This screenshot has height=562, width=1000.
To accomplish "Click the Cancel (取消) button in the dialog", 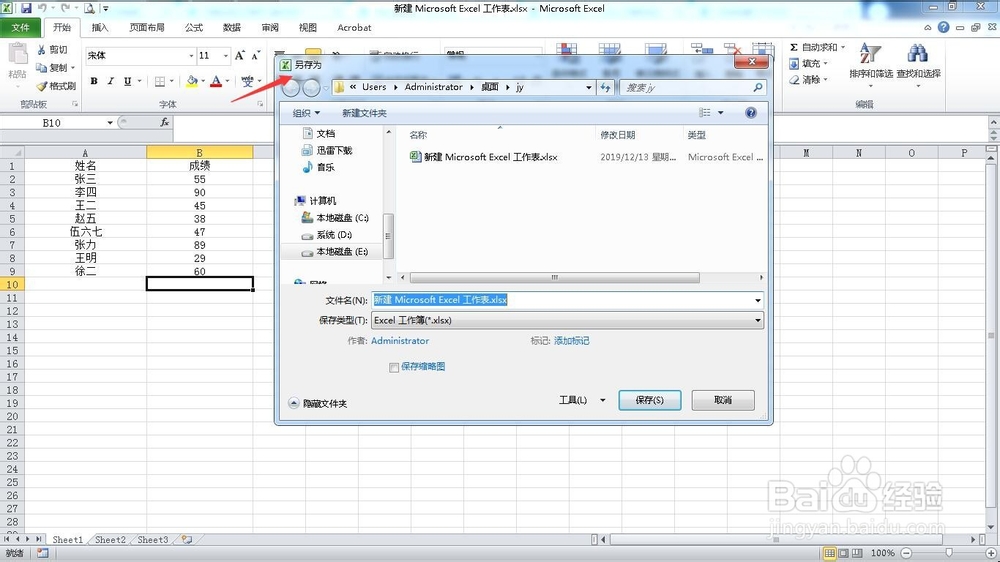I will (723, 400).
